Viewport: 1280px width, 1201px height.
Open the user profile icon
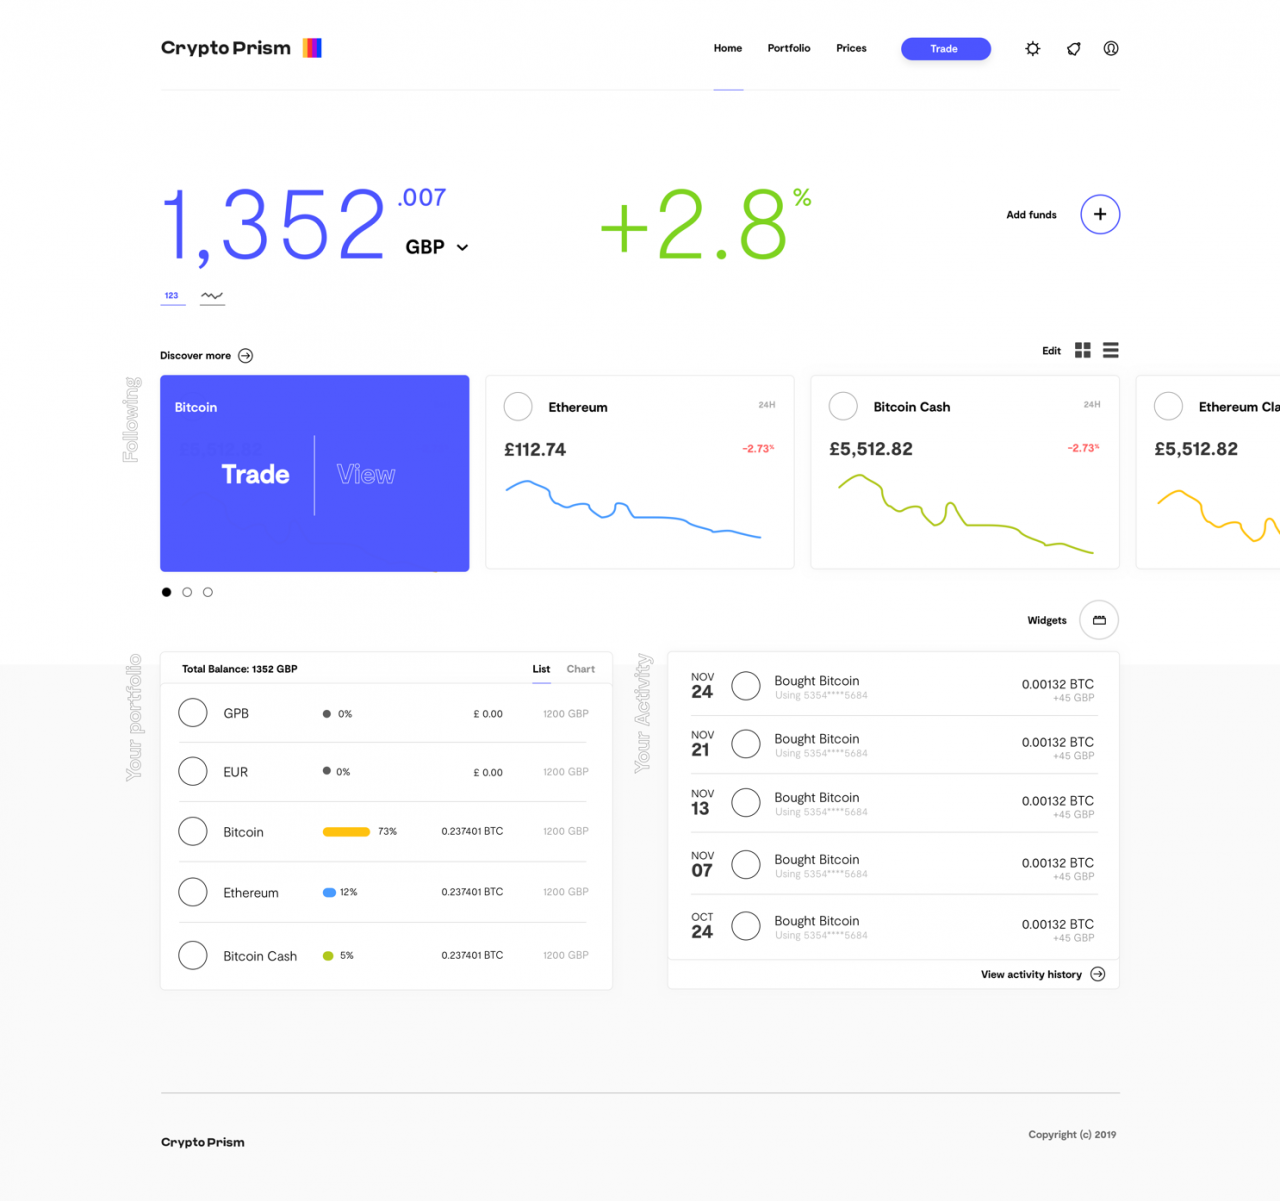(1111, 48)
